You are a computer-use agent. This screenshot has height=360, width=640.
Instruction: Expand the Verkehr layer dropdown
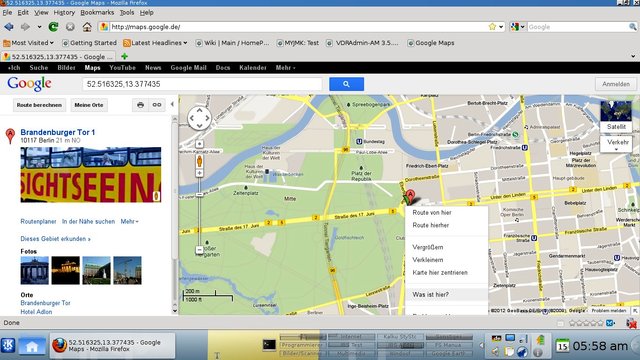(616, 144)
